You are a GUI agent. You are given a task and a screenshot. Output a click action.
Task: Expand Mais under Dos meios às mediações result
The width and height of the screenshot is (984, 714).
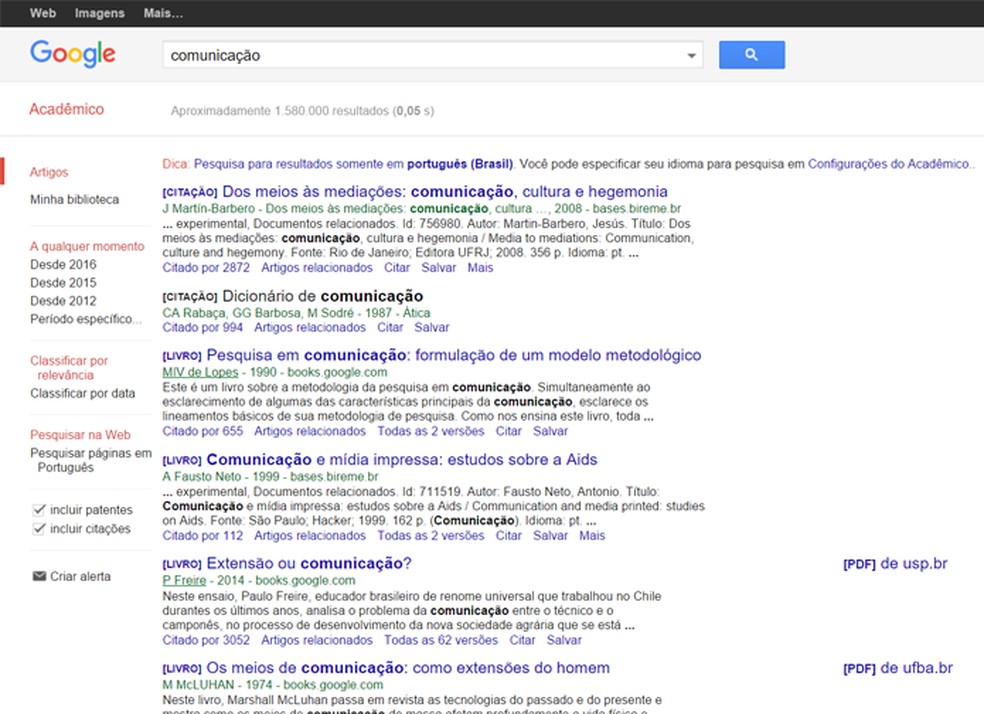(x=480, y=268)
